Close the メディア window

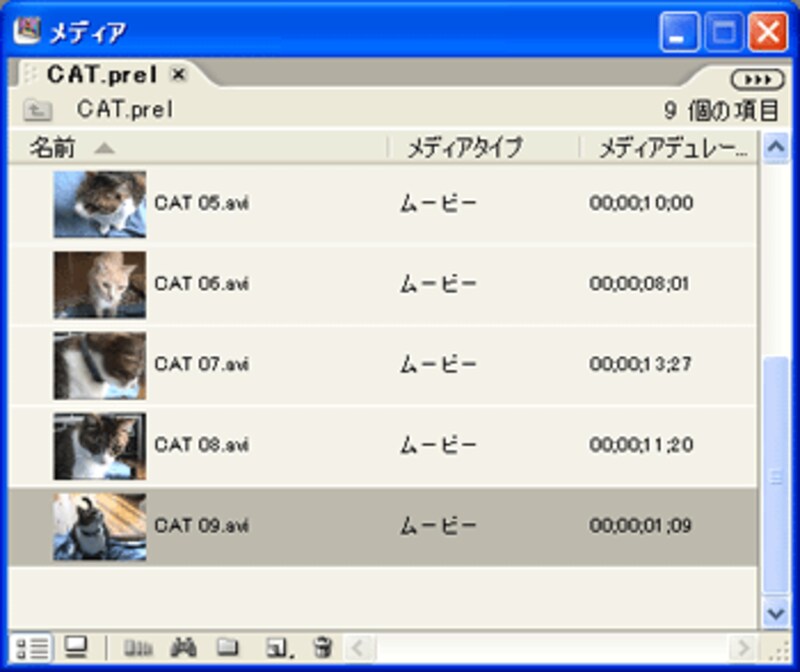pos(767,33)
